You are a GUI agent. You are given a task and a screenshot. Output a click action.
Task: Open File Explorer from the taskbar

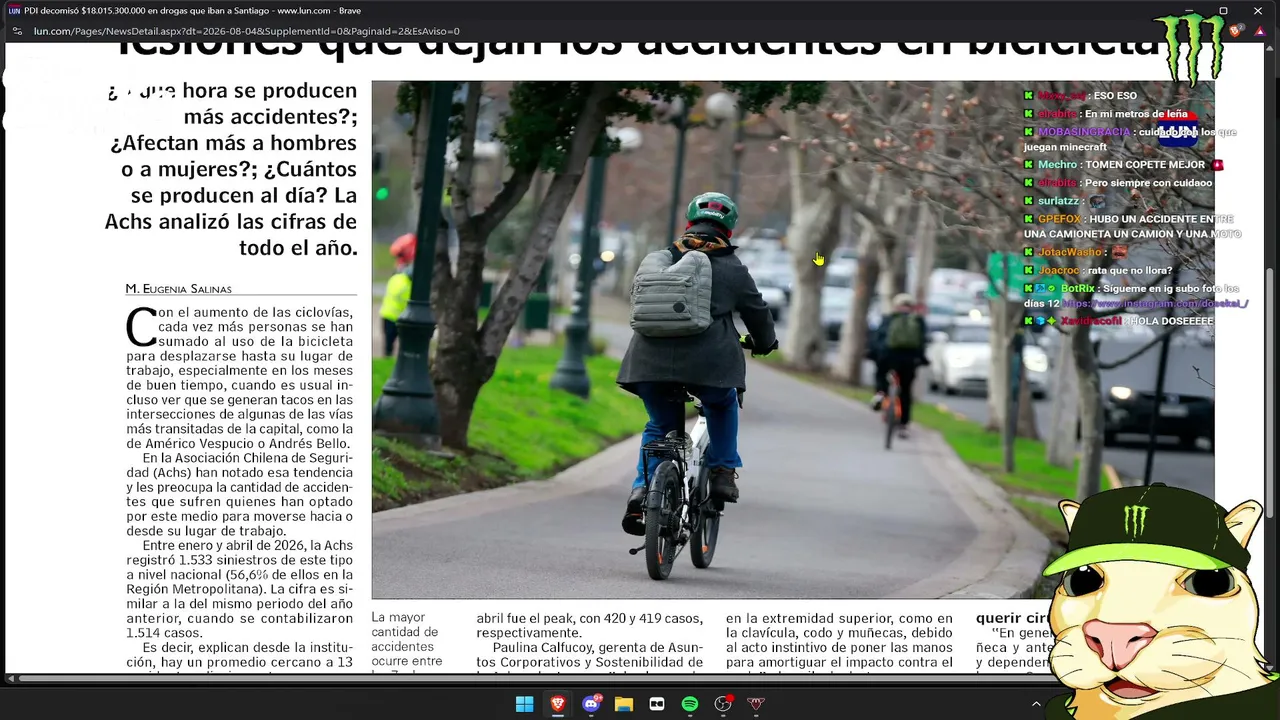click(x=624, y=704)
